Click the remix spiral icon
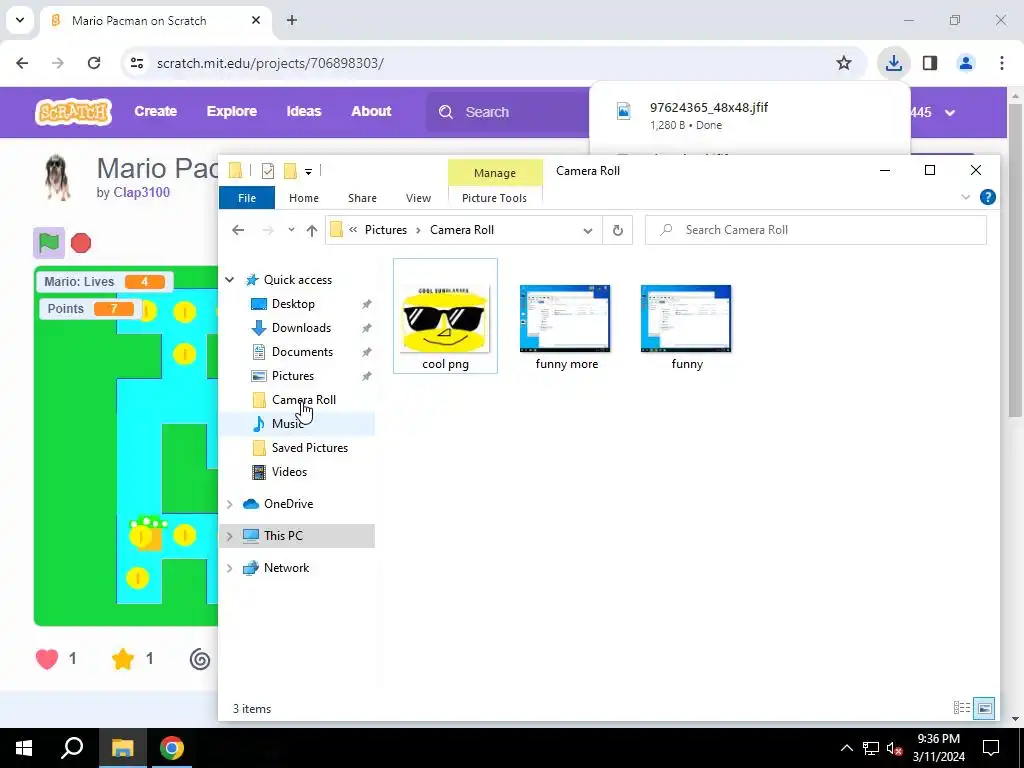 tap(200, 659)
